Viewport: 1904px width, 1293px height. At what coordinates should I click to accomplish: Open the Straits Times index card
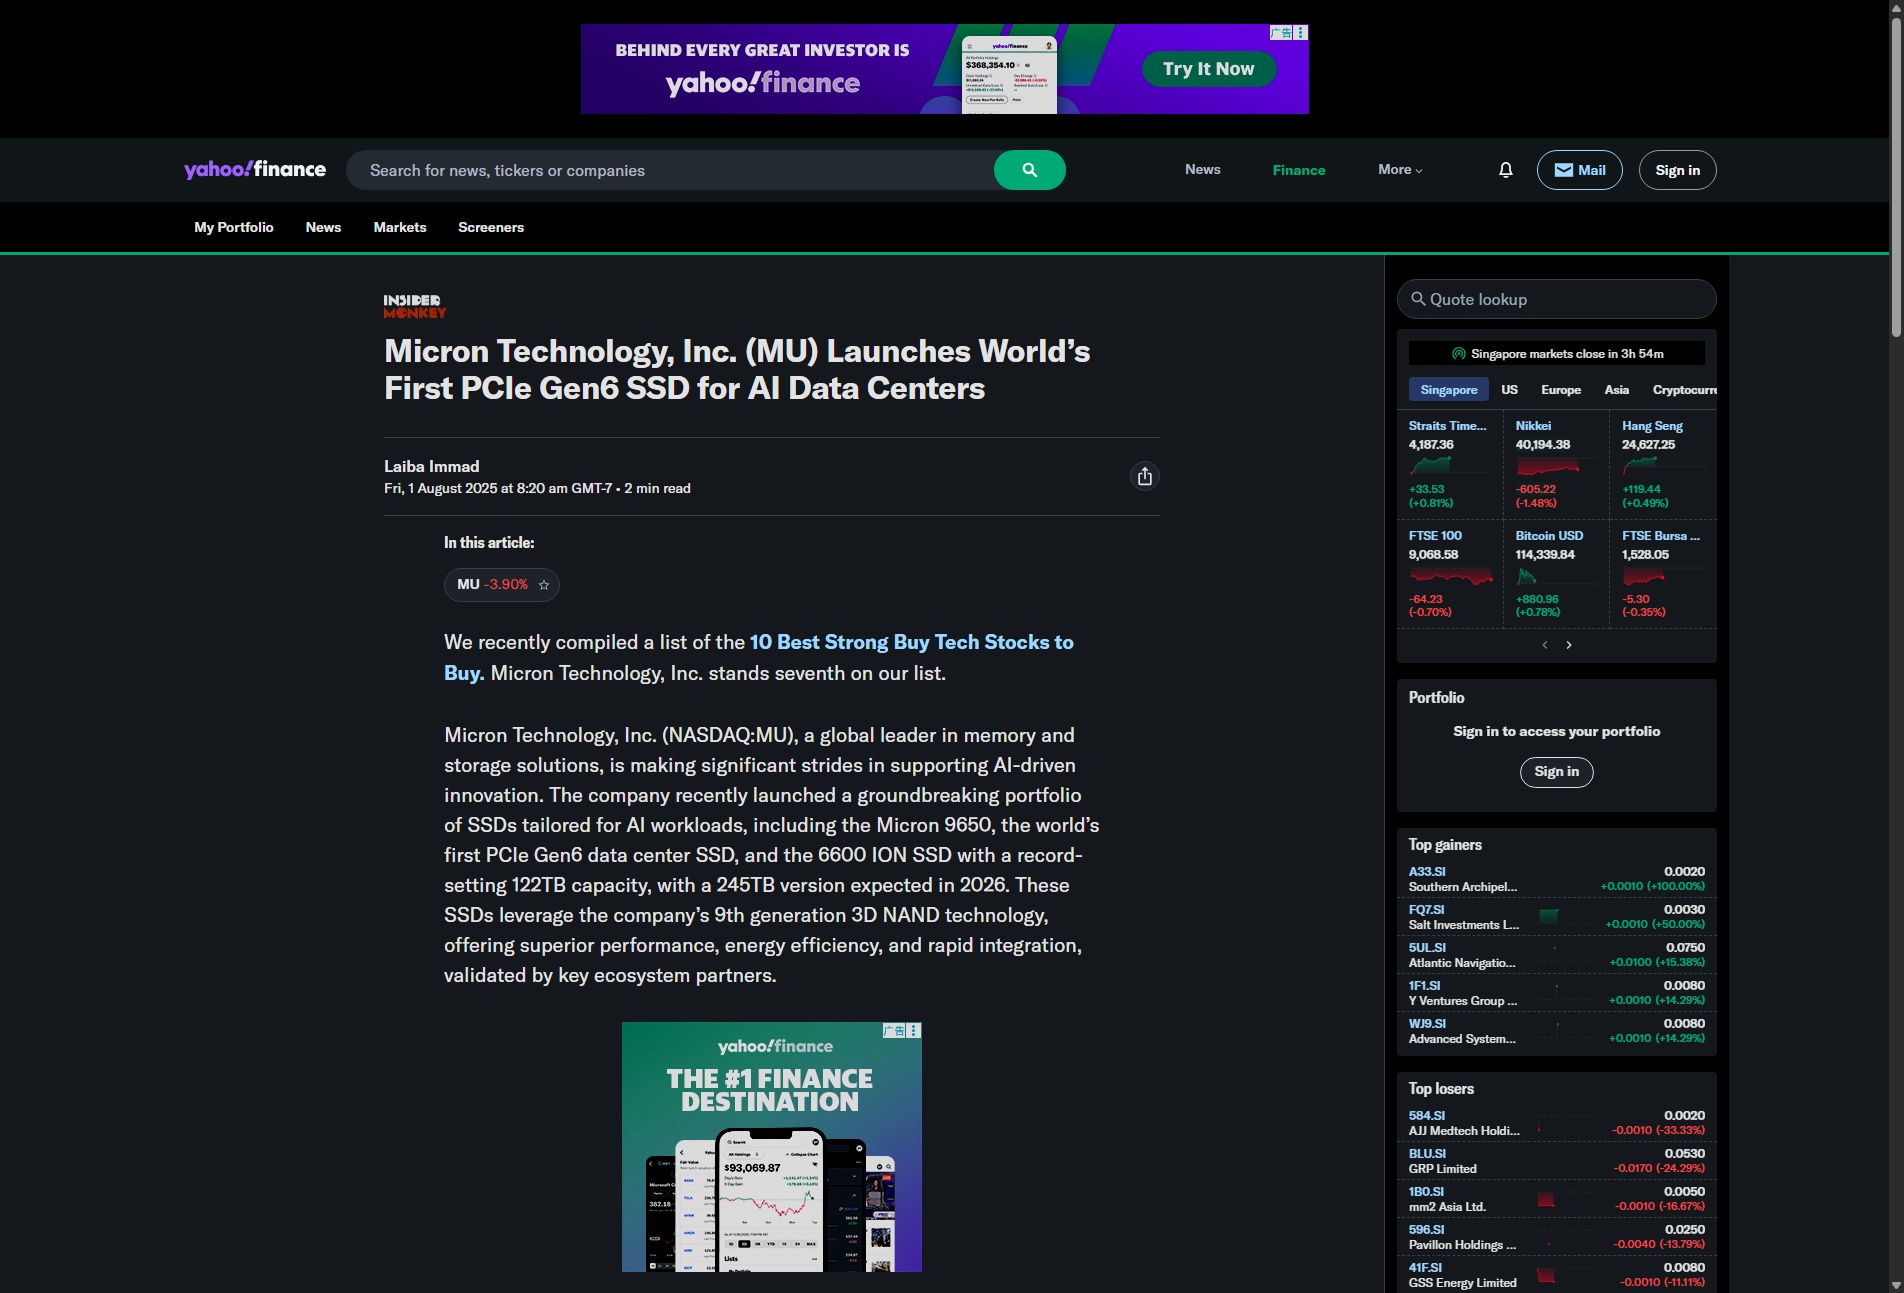1449,464
